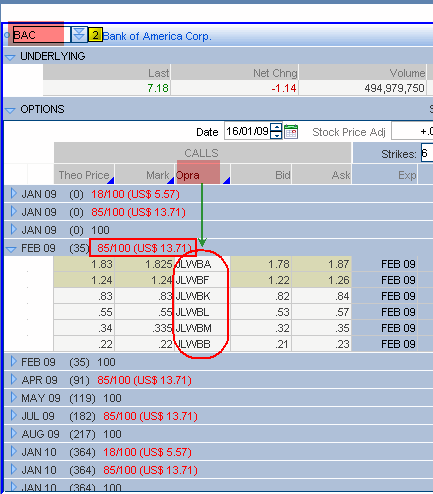Viewport: 433px width, 494px height.
Task: Open the Strikes count box
Action: coord(427,153)
